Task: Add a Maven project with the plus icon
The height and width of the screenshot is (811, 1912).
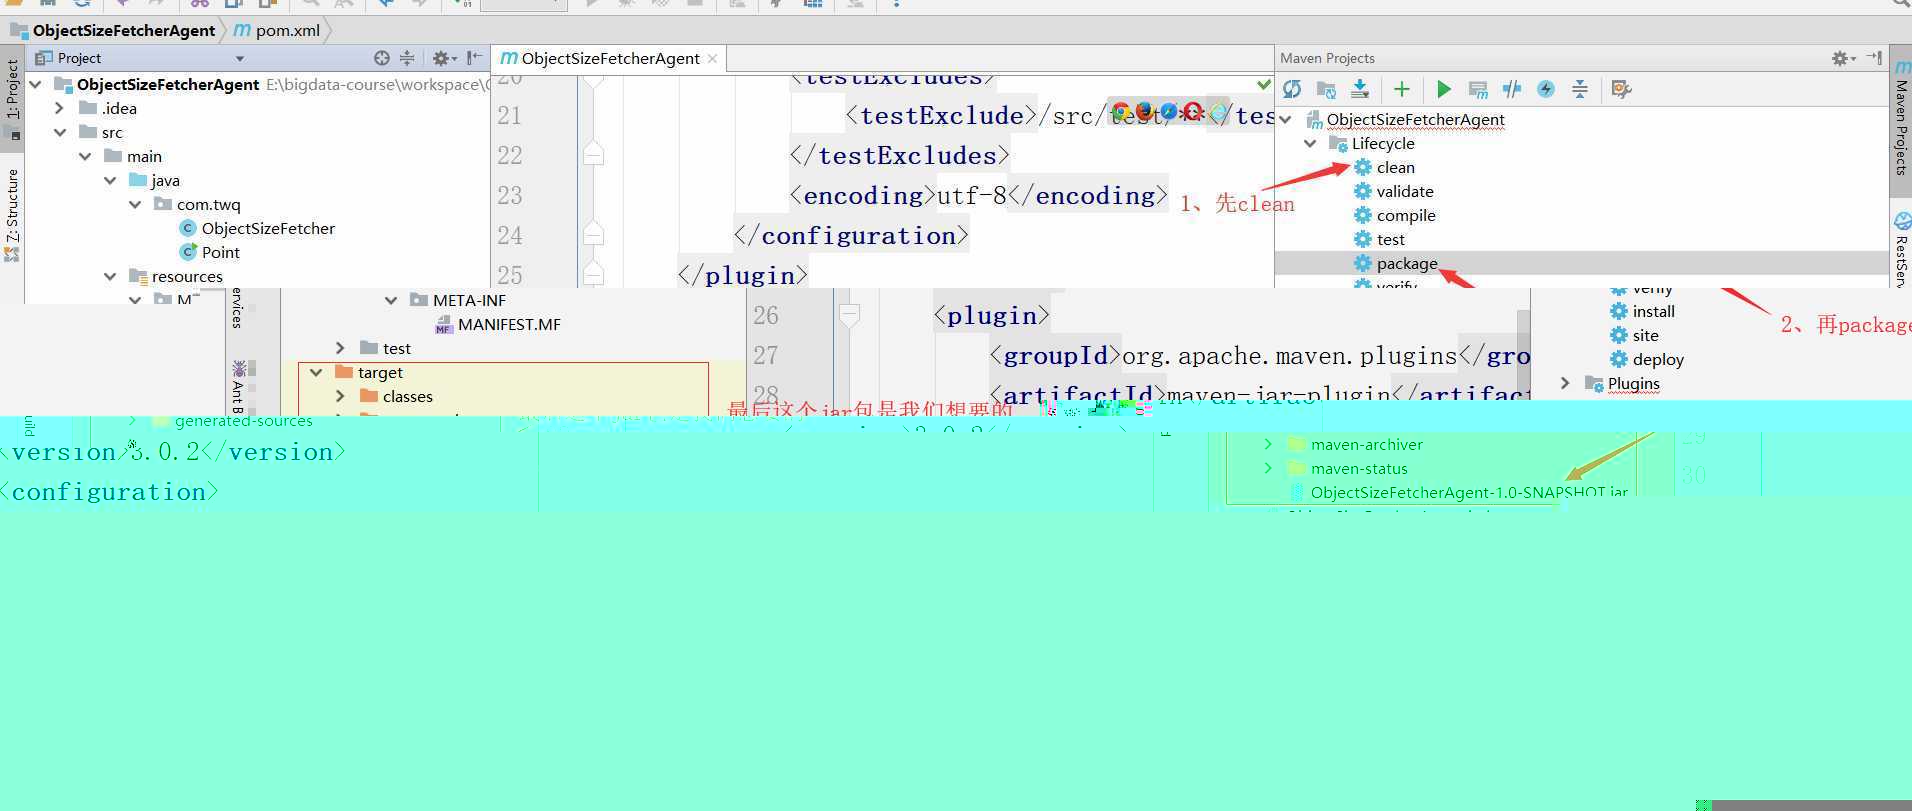Action: coord(1402,89)
